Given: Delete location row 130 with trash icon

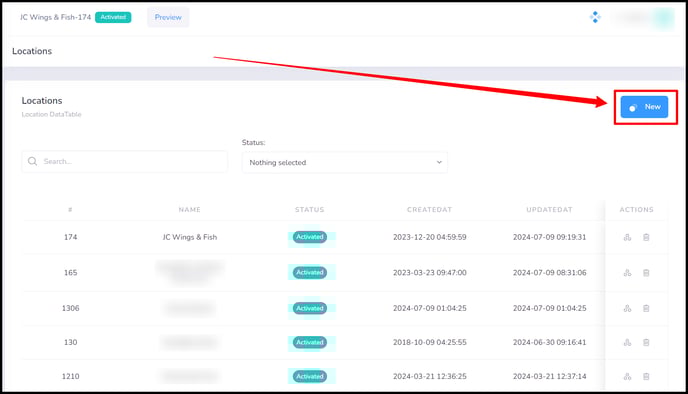Looking at the screenshot, I should (646, 343).
